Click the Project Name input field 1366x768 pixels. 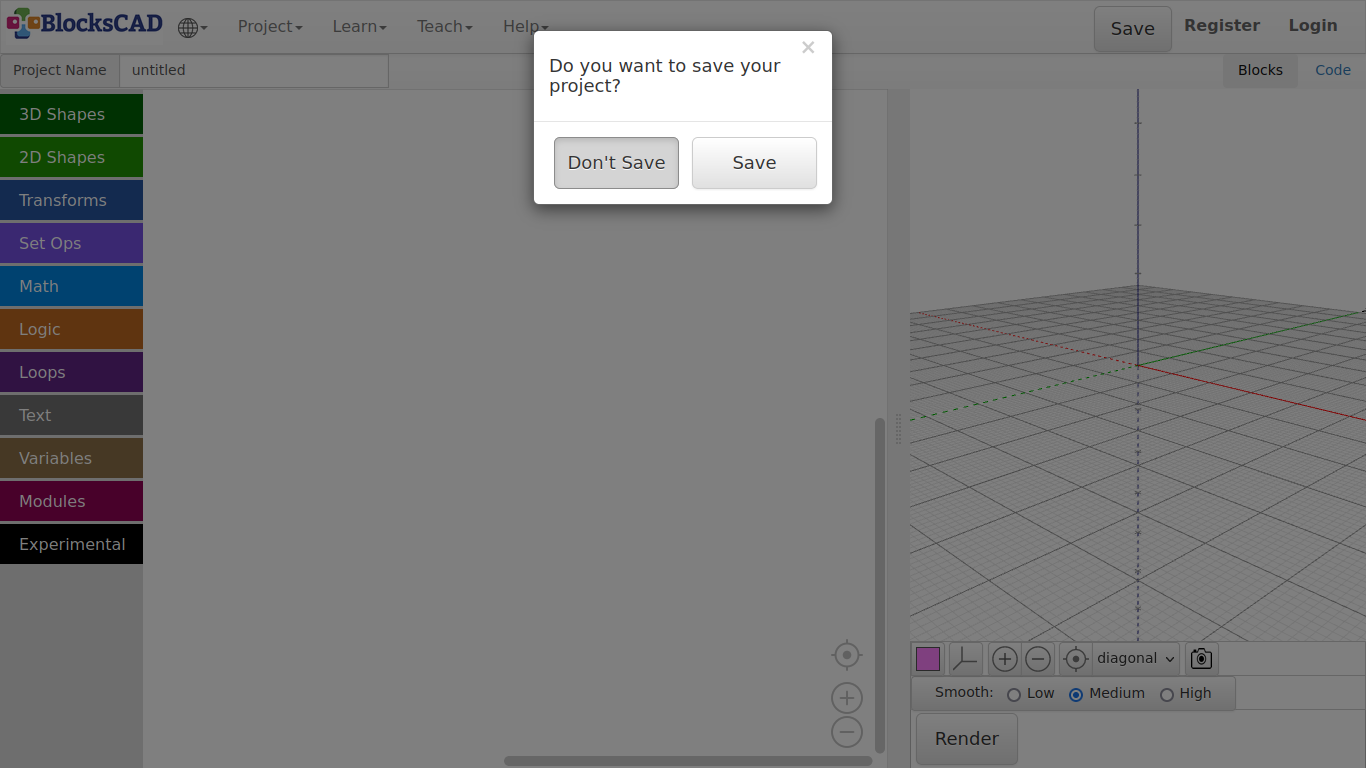[x=253, y=71]
